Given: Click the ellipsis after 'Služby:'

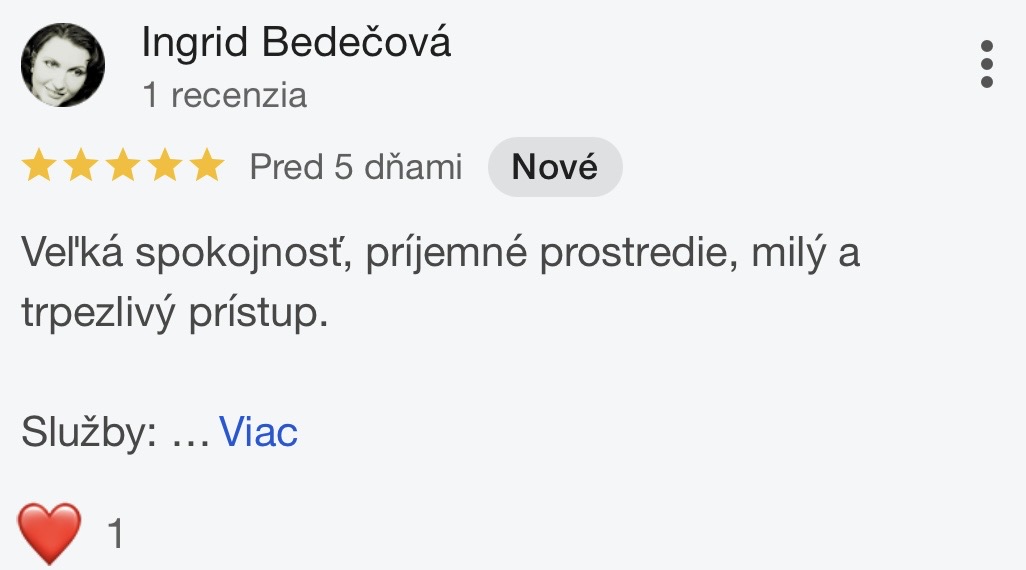Looking at the screenshot, I should [x=190, y=436].
